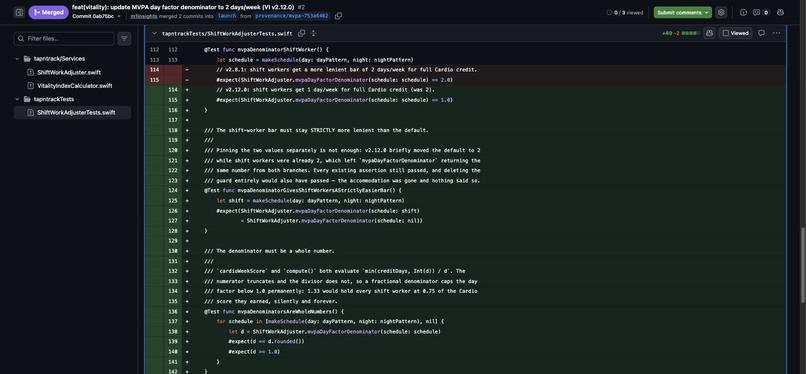Click the 'mvpaDenominatorShiftWorker' test function line
The image size is (806, 374).
pyautogui.click(x=266, y=50)
